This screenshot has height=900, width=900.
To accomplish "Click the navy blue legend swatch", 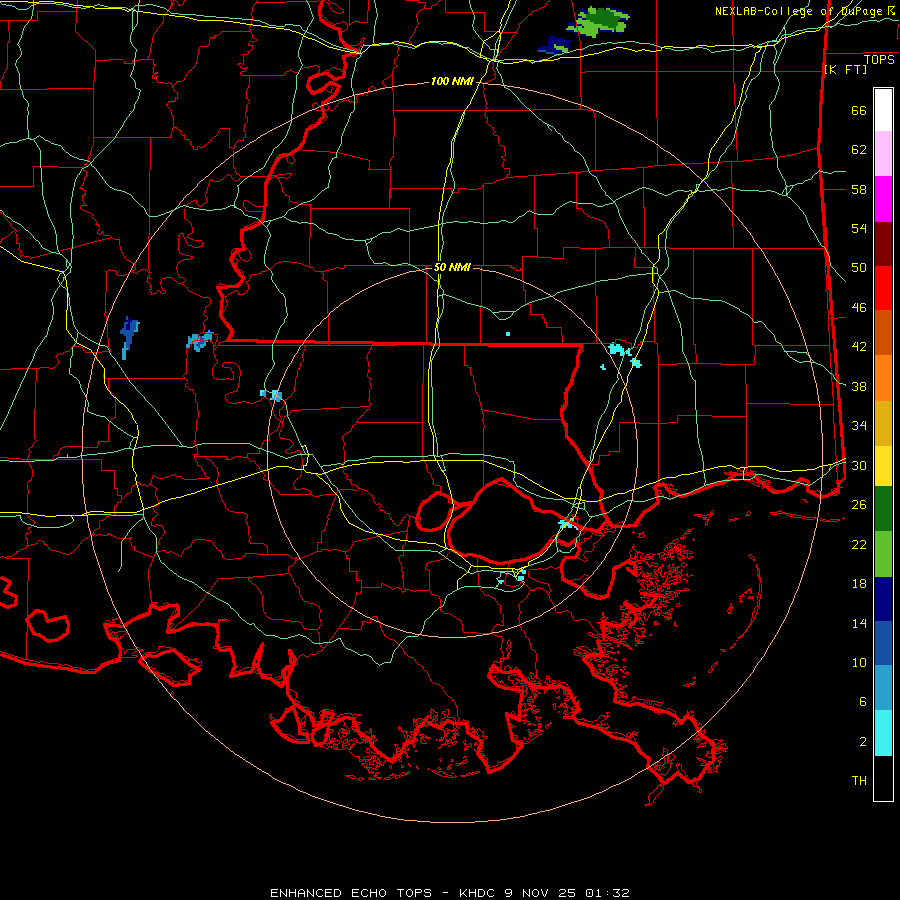I will 883,599.
